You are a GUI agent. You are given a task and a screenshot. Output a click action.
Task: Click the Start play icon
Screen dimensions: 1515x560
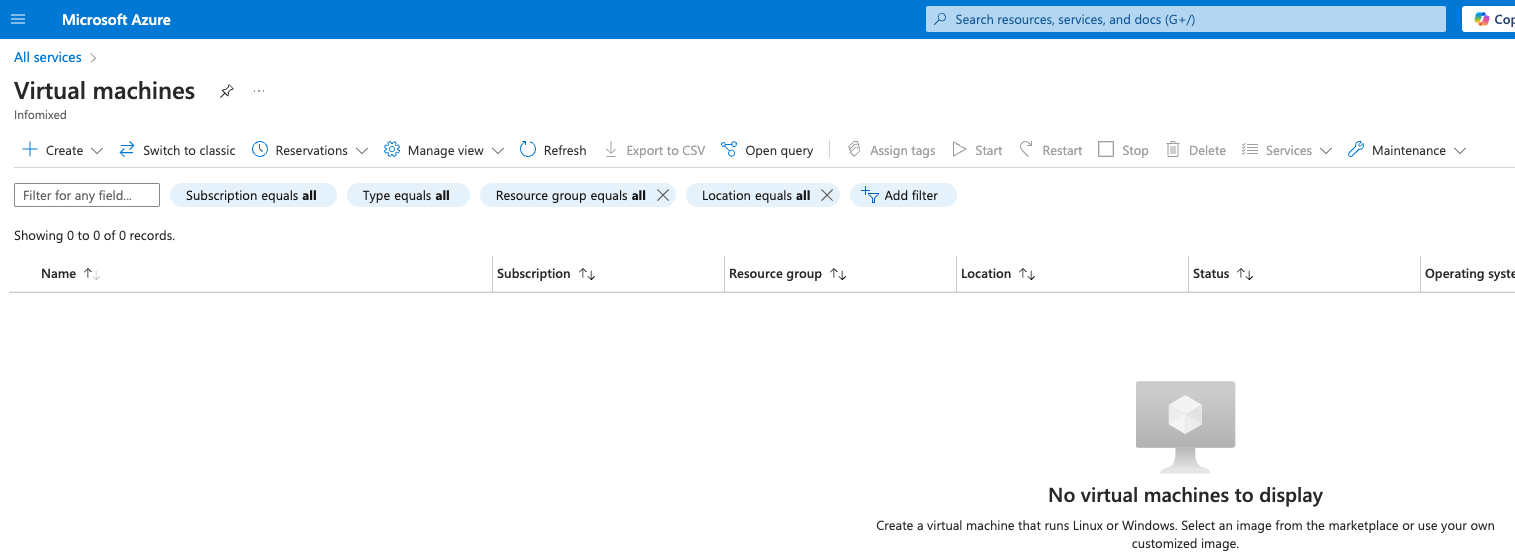click(959, 150)
